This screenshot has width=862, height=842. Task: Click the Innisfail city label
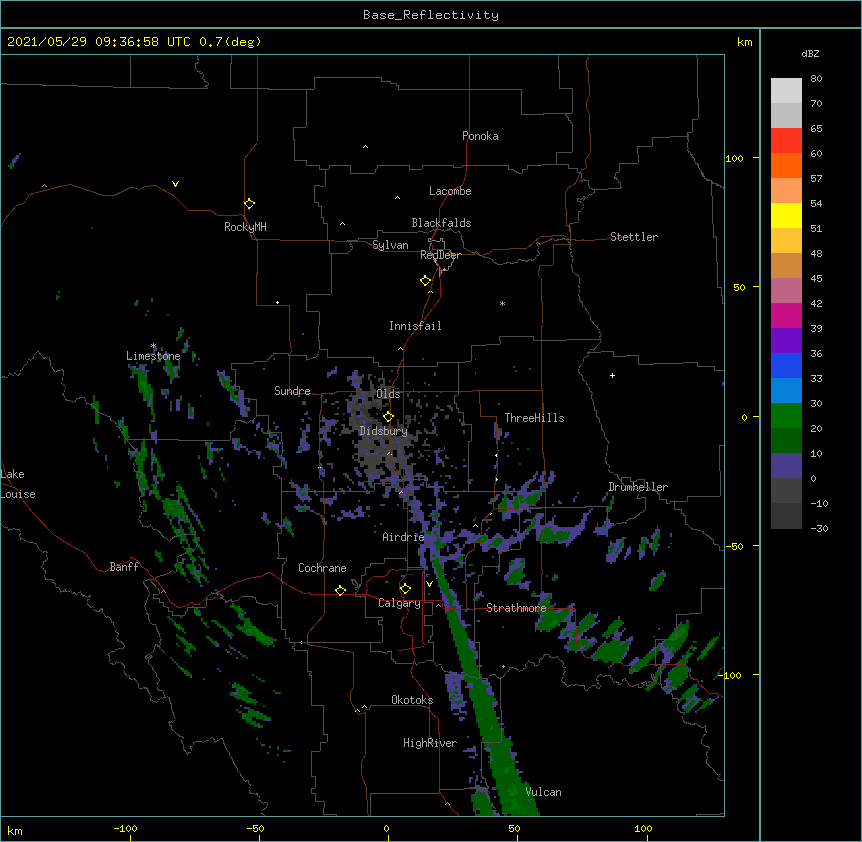415,326
